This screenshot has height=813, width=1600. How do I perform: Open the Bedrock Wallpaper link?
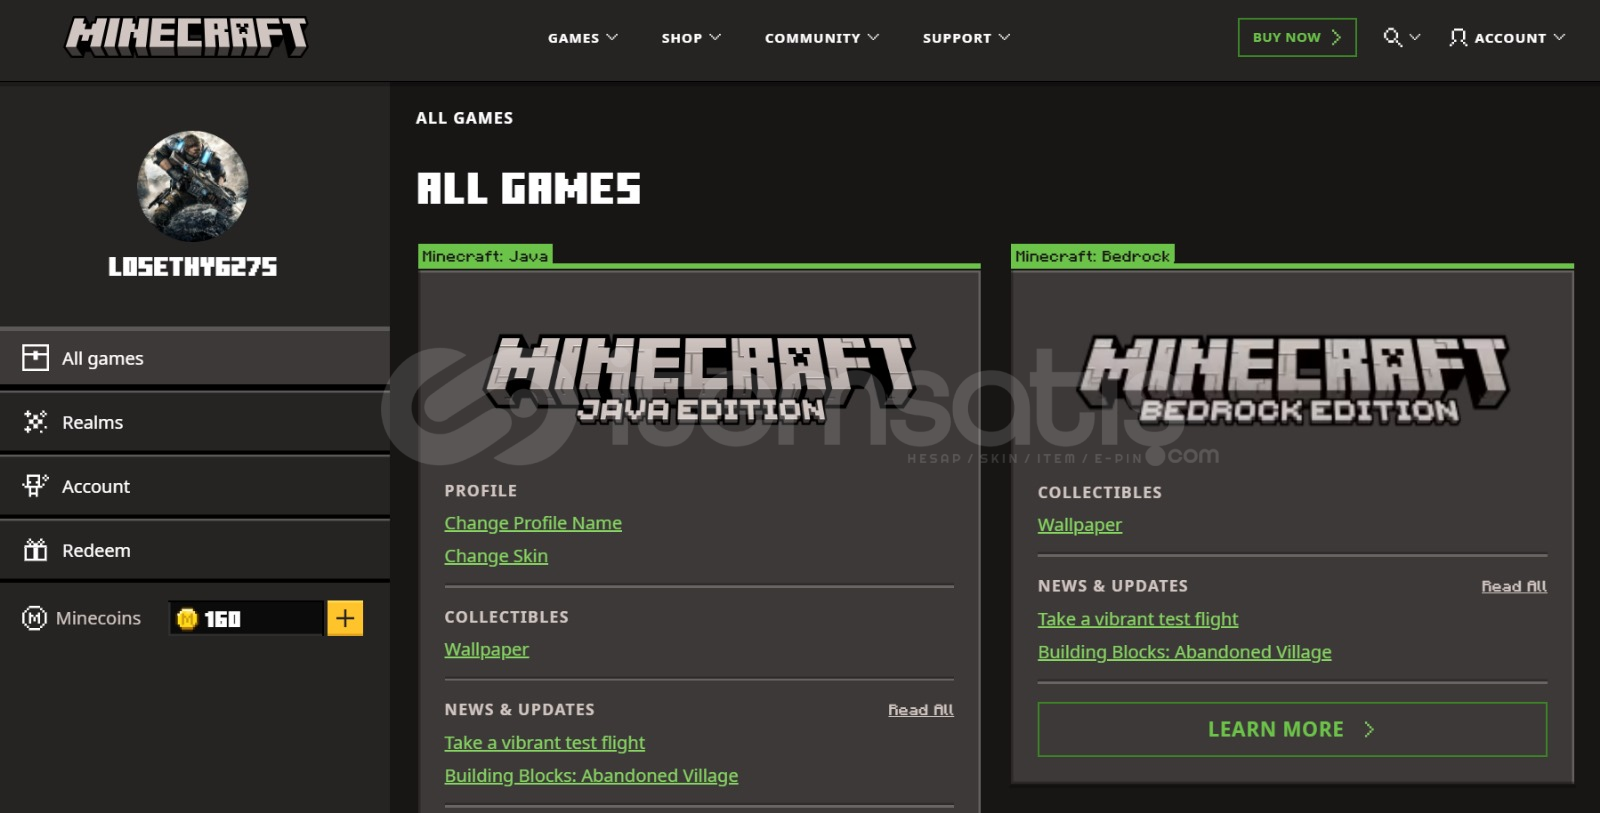(x=1080, y=525)
